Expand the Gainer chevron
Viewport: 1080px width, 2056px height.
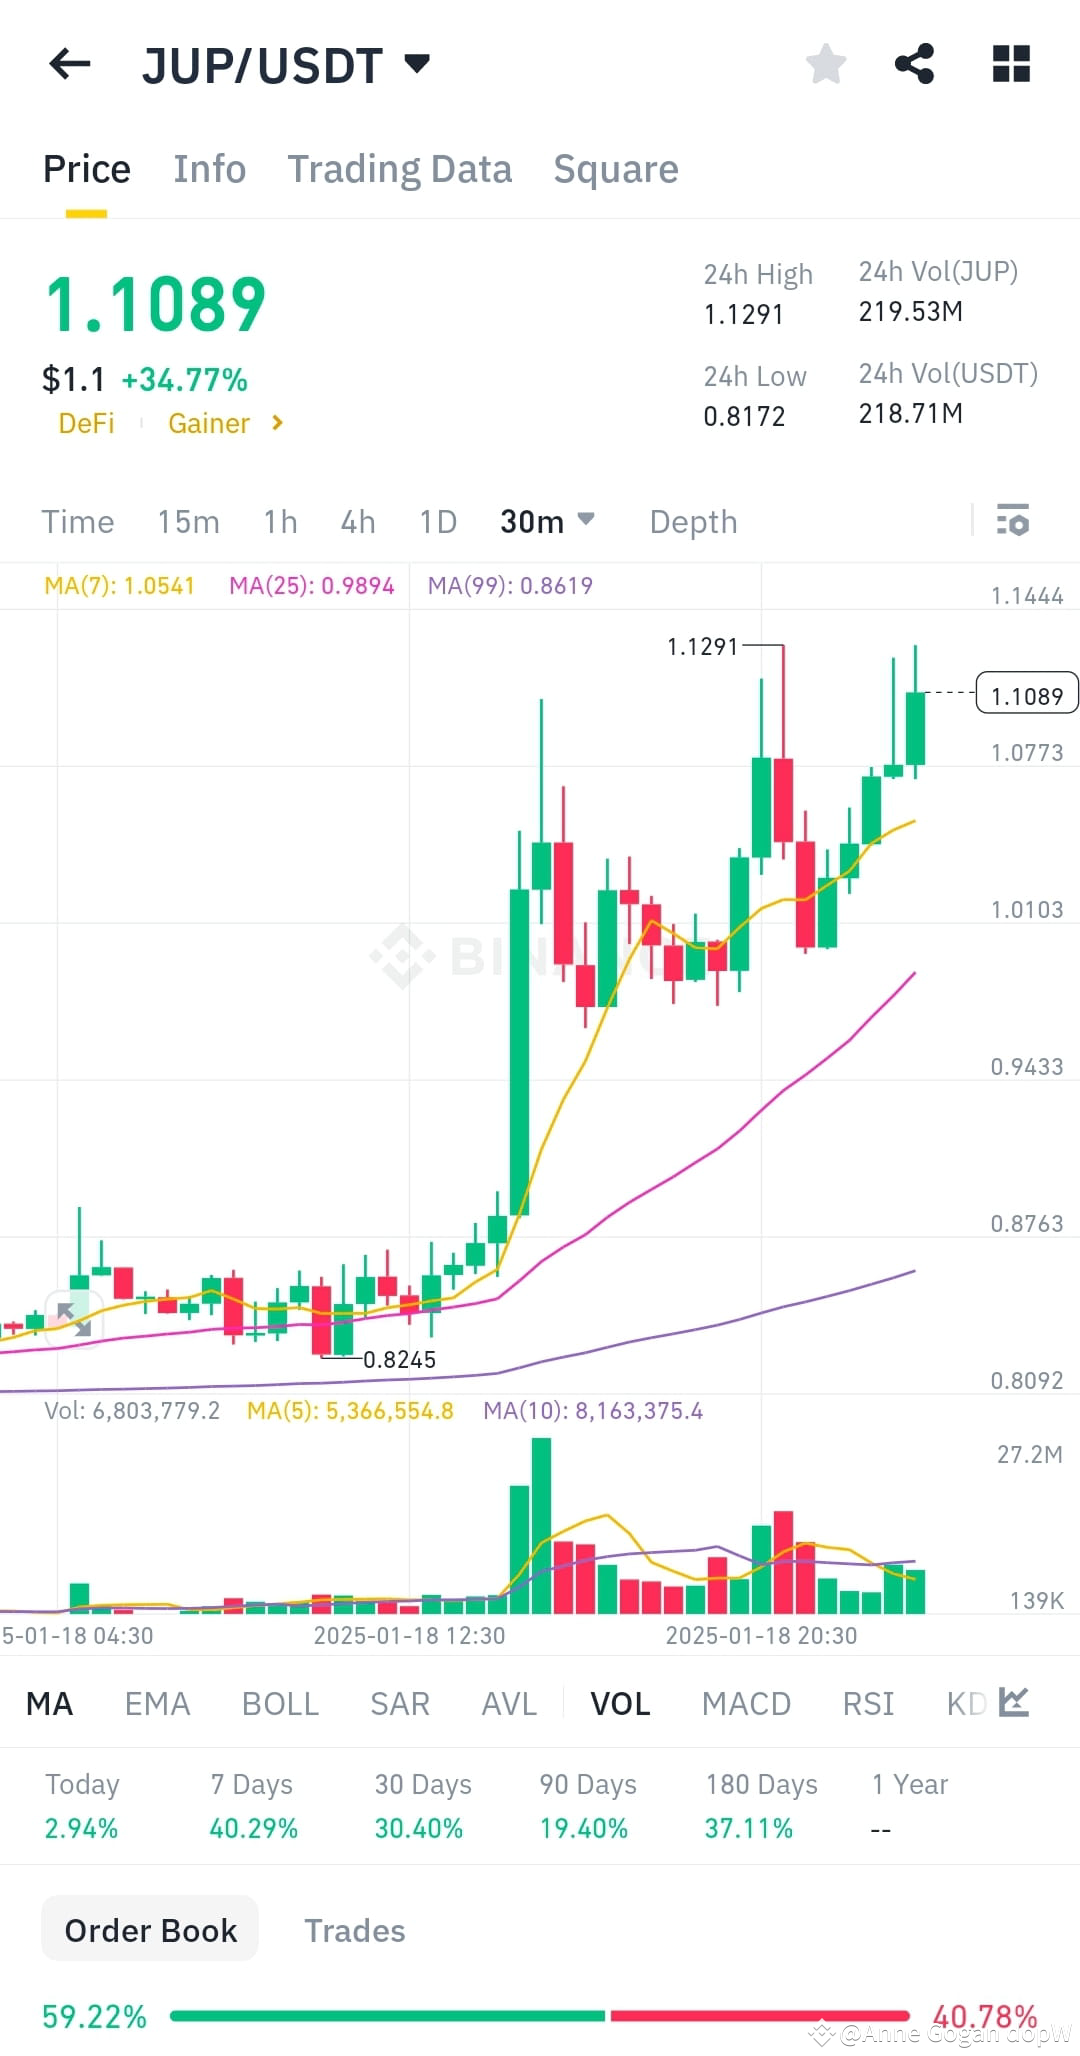[278, 423]
